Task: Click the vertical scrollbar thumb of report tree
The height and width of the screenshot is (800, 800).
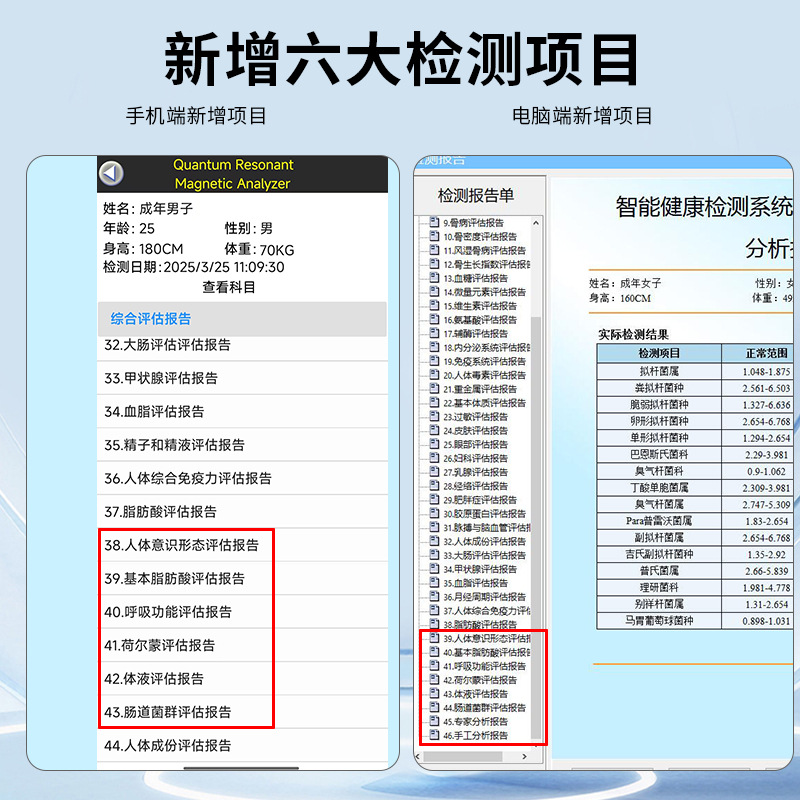Action: (536, 527)
